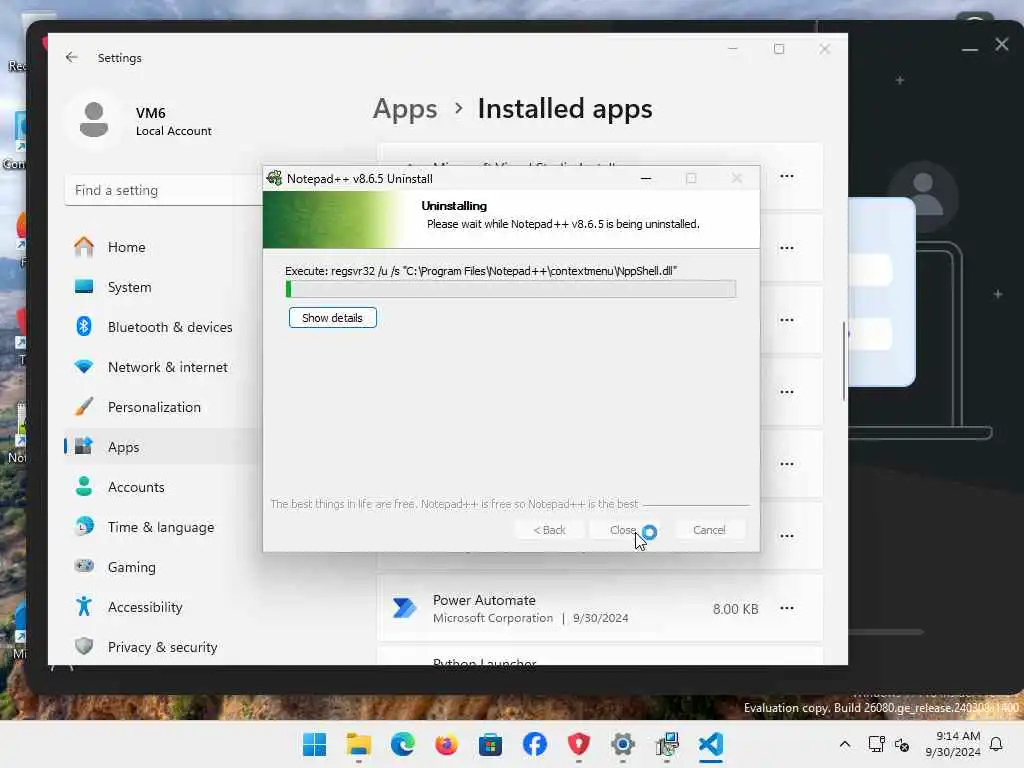Open the notification bell
Viewport: 1024px width, 768px height.
(996, 744)
